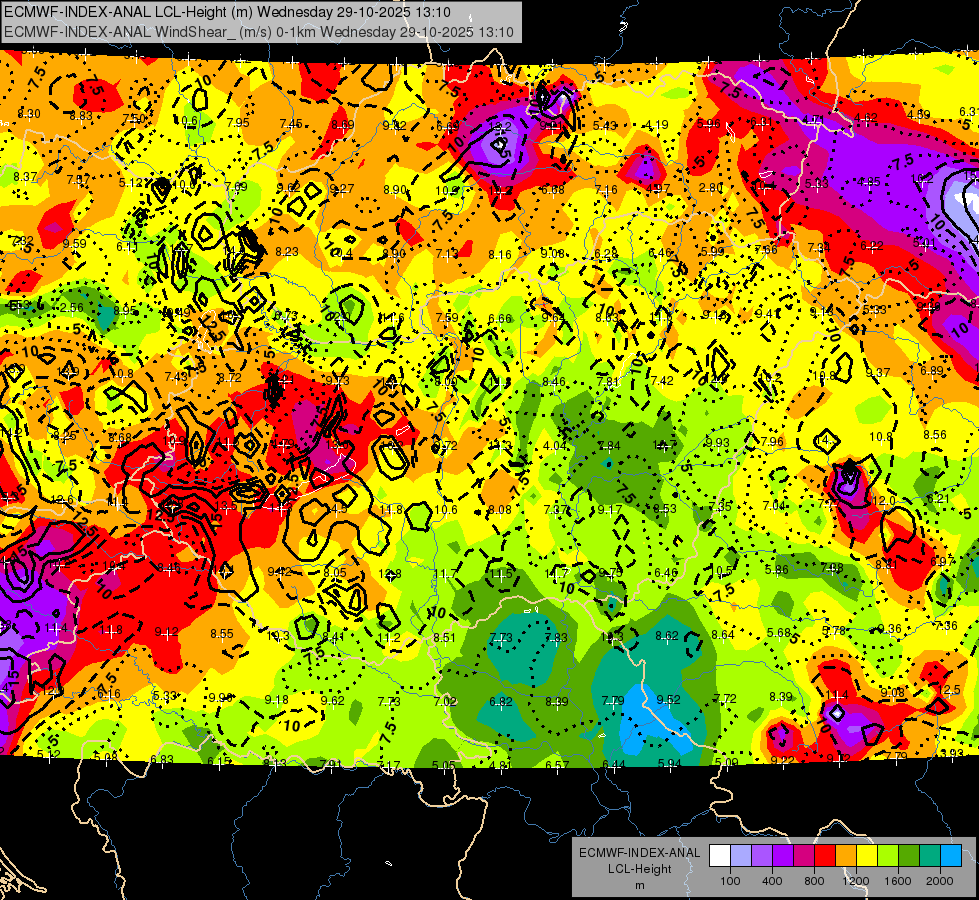Image resolution: width=979 pixels, height=900 pixels.
Task: Click the dark green swatch in the legend
Action: pos(909,856)
